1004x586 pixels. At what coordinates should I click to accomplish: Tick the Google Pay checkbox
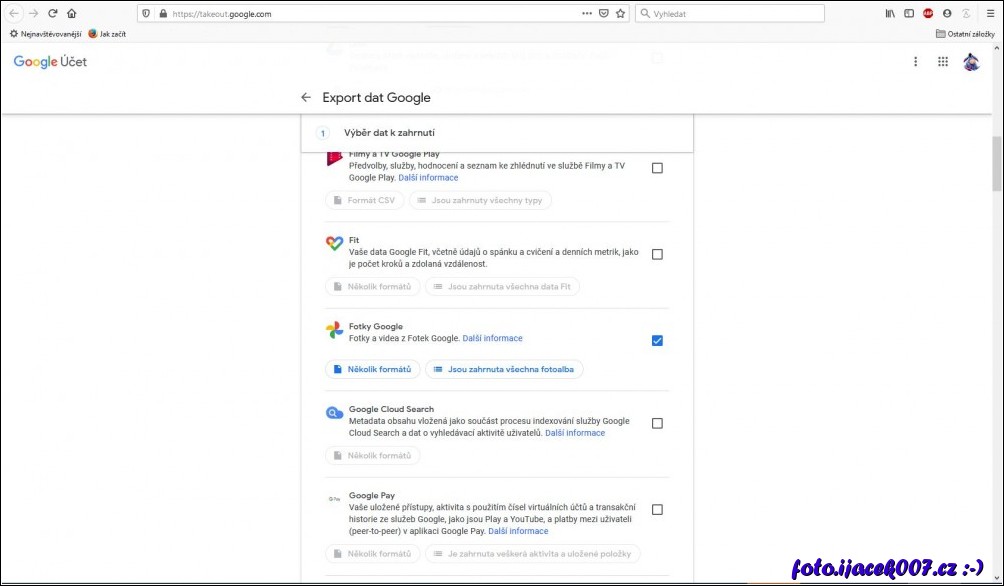(657, 509)
